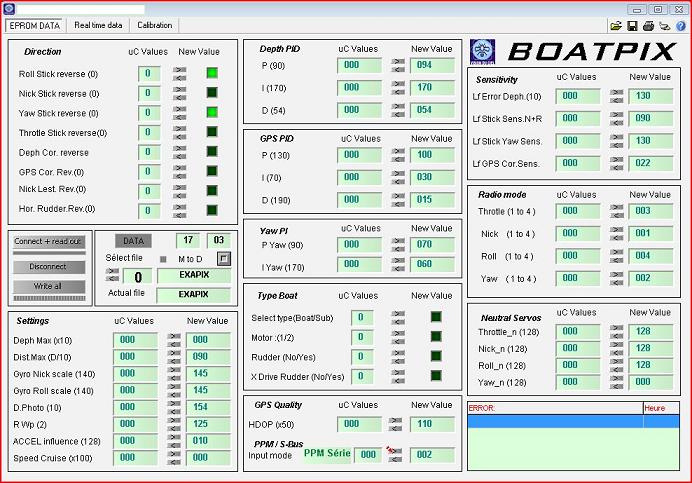
Task: Toggle Hor. Rudder Rev. new value box
Action: pos(212,210)
